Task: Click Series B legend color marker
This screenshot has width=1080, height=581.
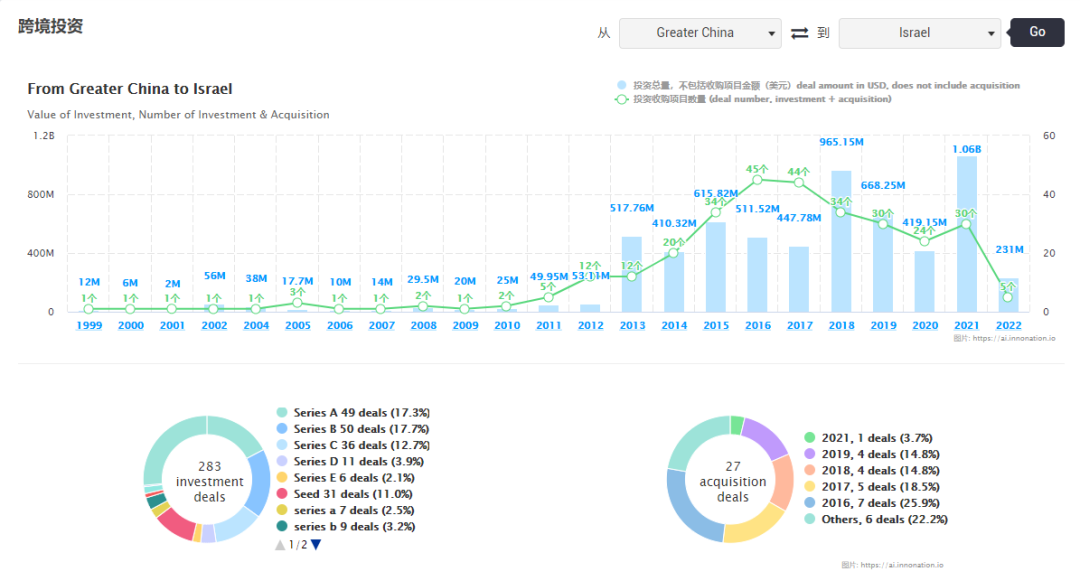Action: click(x=282, y=429)
